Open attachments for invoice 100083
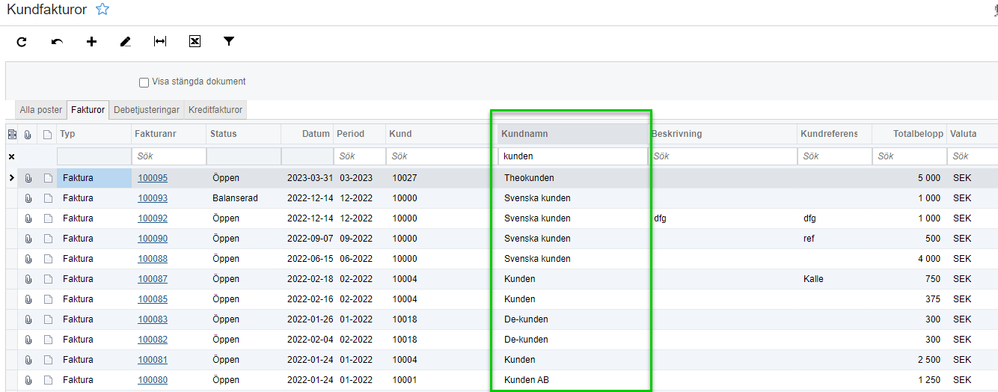Viewport: 998px width, 392px height. pyautogui.click(x=28, y=319)
